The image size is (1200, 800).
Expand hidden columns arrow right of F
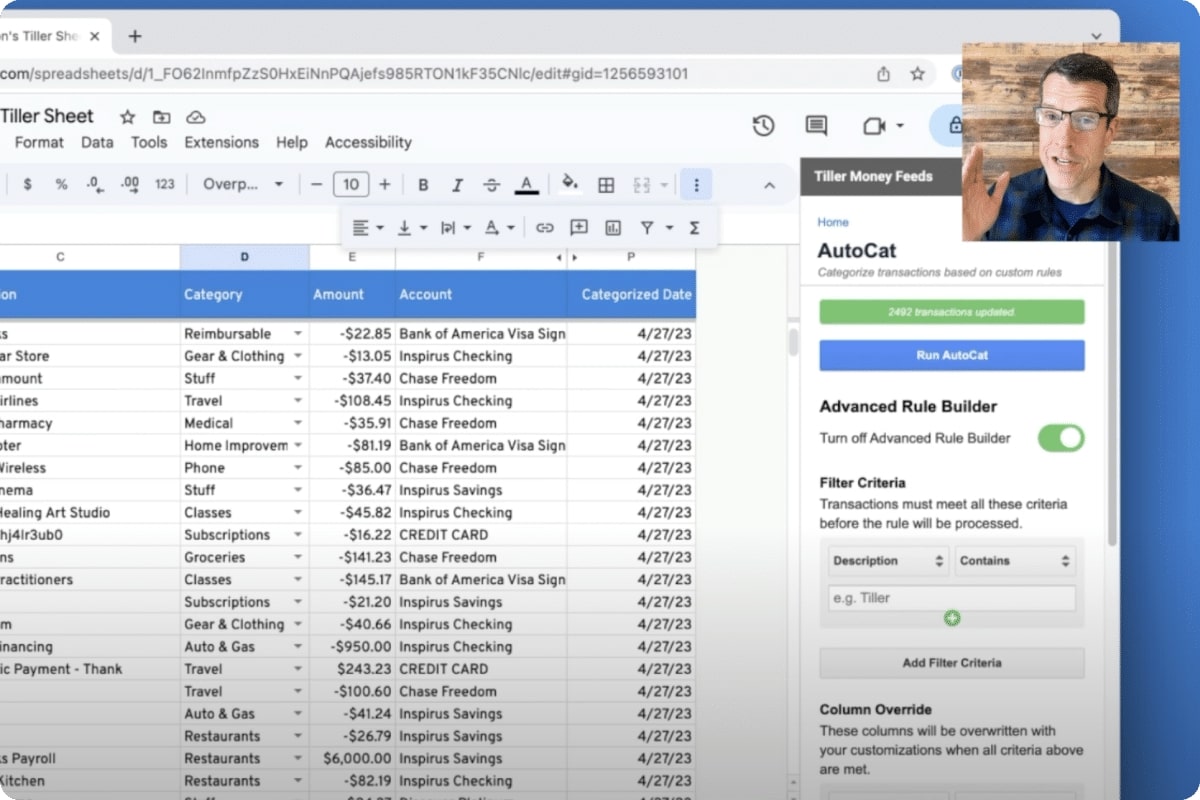574,257
